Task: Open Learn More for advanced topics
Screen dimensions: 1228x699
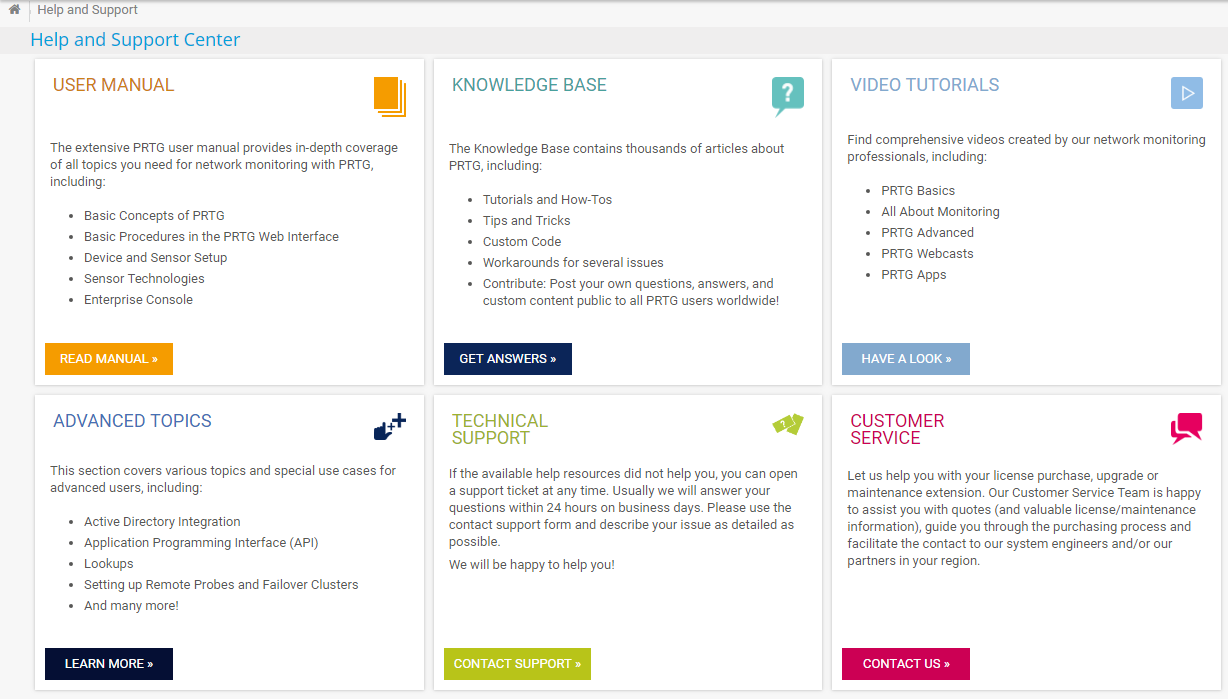Action: [x=109, y=664]
